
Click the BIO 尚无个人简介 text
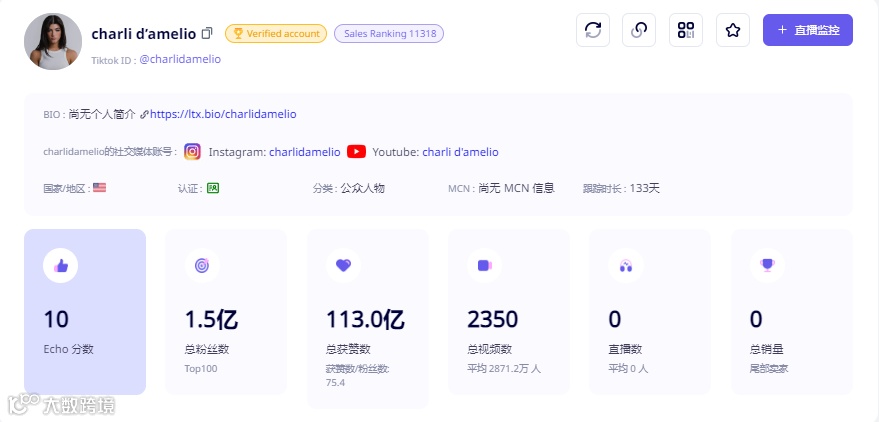coord(90,114)
